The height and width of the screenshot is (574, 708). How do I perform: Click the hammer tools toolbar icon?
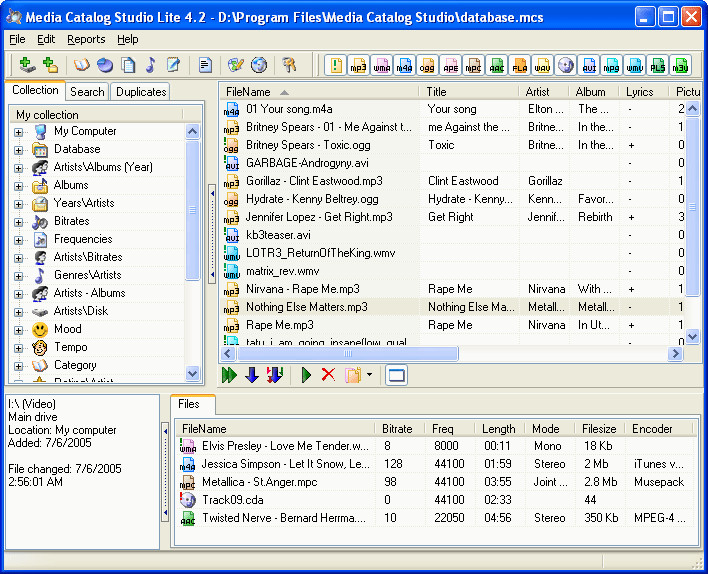tap(289, 65)
